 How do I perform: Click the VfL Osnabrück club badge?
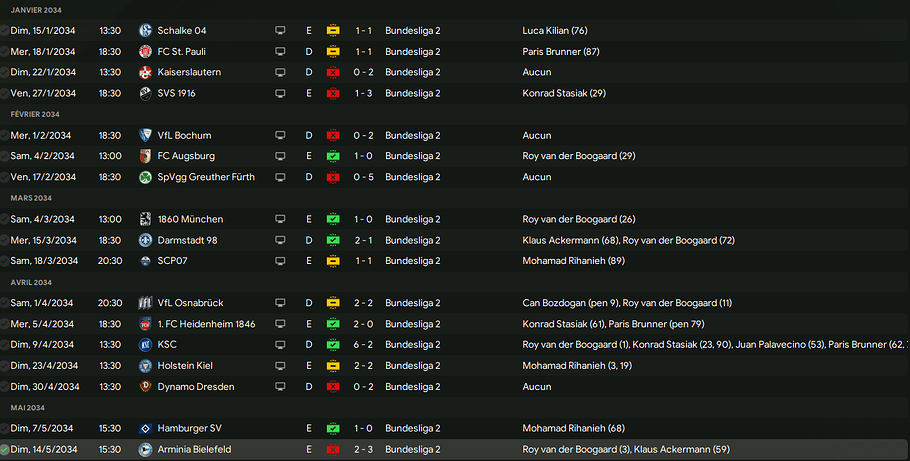point(146,303)
